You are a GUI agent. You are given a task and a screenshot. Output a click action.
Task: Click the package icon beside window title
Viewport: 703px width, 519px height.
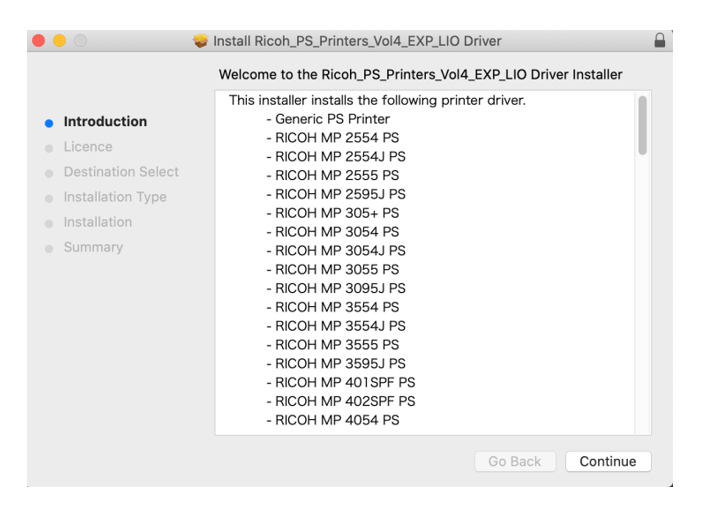[200, 41]
